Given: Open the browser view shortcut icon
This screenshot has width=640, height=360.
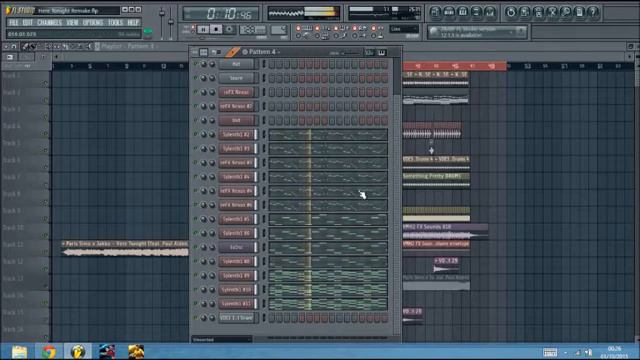Looking at the screenshot, I should [x=476, y=13].
